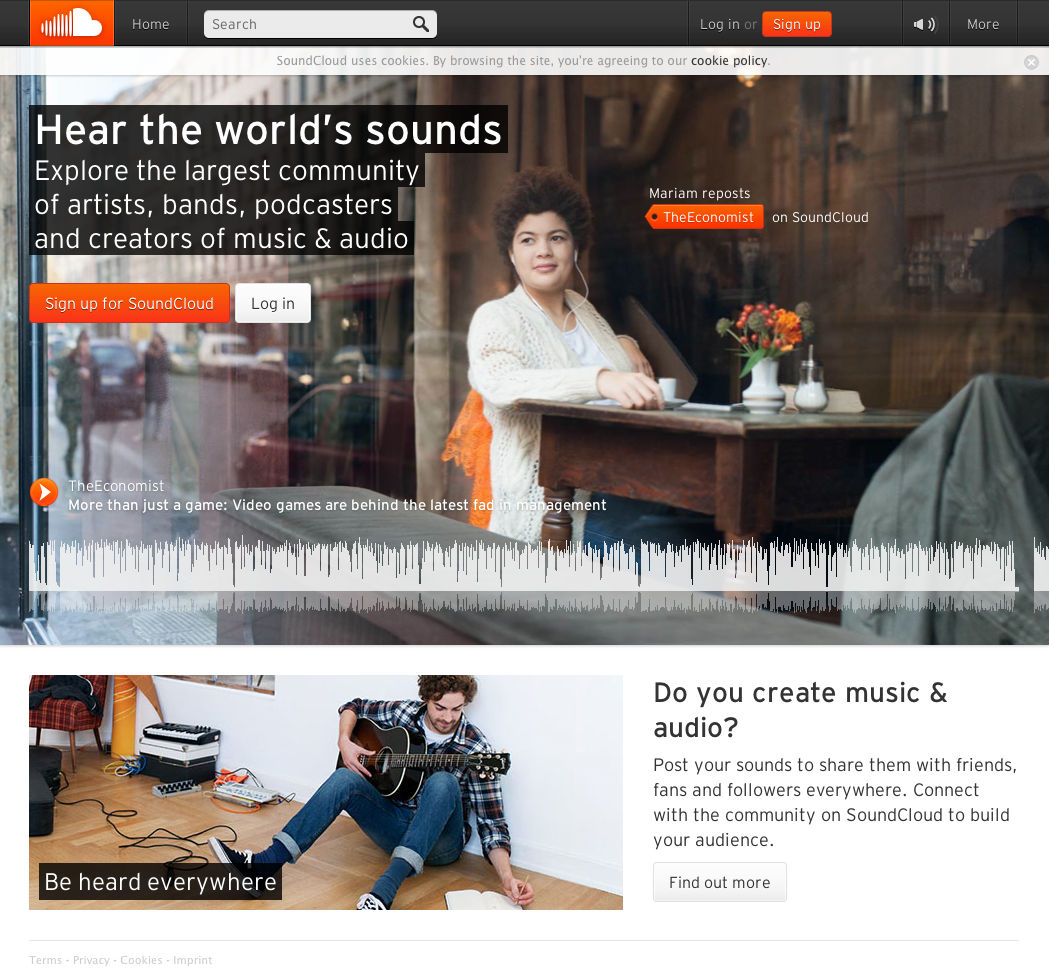Dismiss the cookie notice banner
This screenshot has width=1049, height=979.
pos(1031,62)
